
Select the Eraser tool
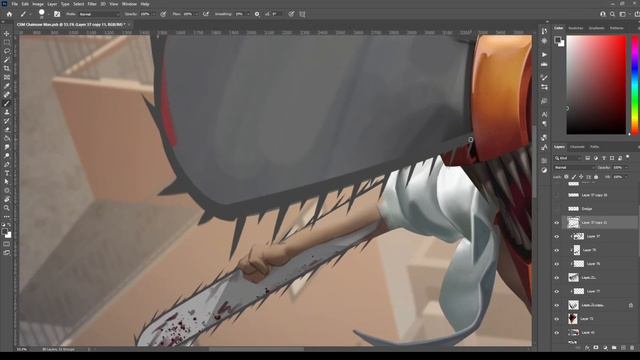click(x=7, y=130)
